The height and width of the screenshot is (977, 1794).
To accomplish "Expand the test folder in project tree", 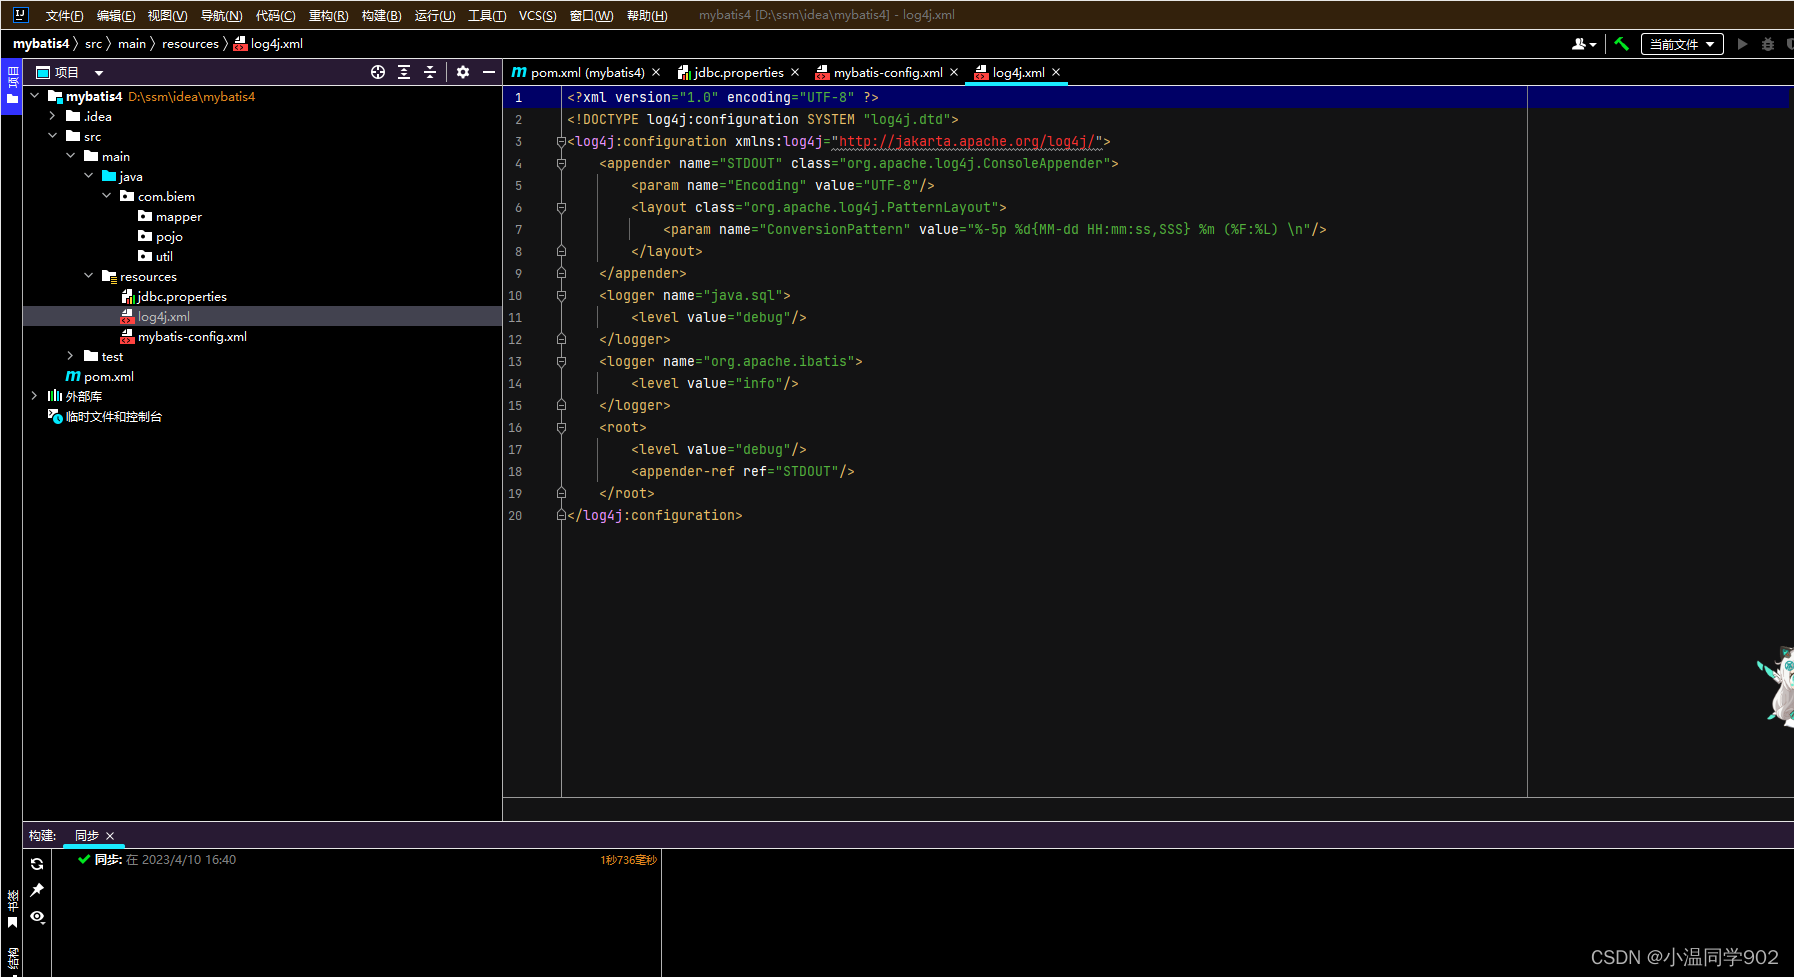I will (x=69, y=356).
